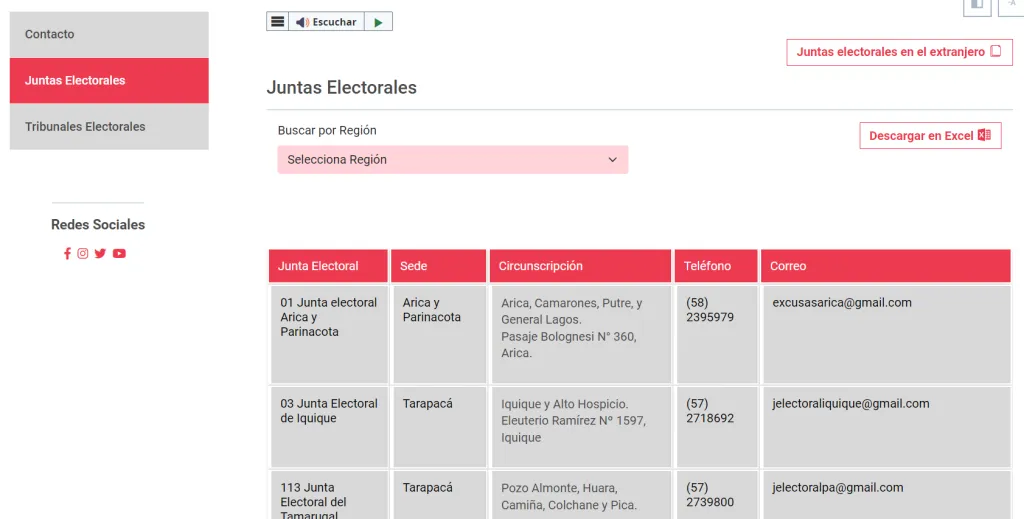Click Iquique y Alto Hospicio address cell
The height and width of the screenshot is (519, 1024).
pos(581,427)
